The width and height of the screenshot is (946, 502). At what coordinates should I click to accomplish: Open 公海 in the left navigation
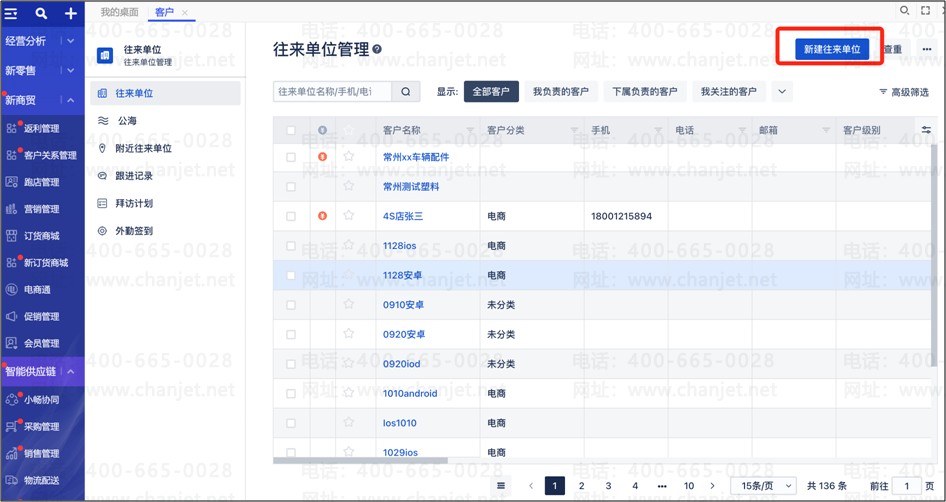point(127,121)
